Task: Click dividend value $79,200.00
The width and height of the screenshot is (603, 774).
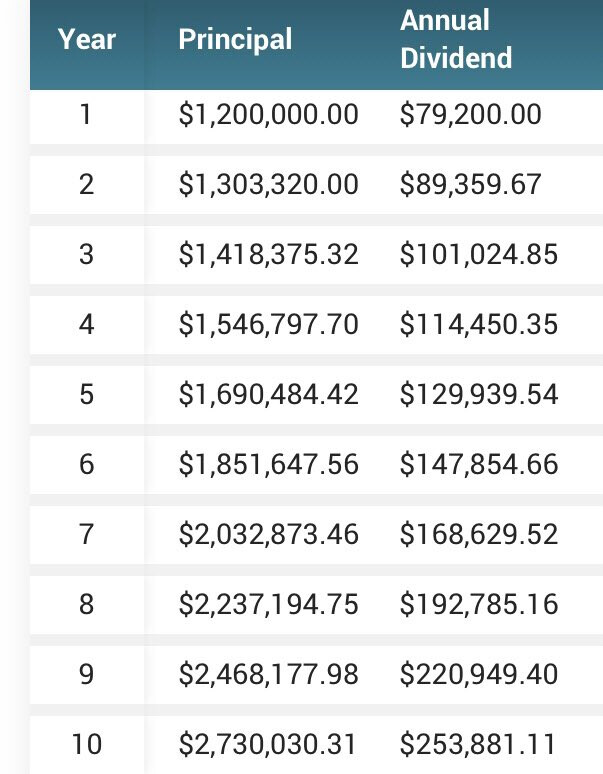Action: [470, 115]
